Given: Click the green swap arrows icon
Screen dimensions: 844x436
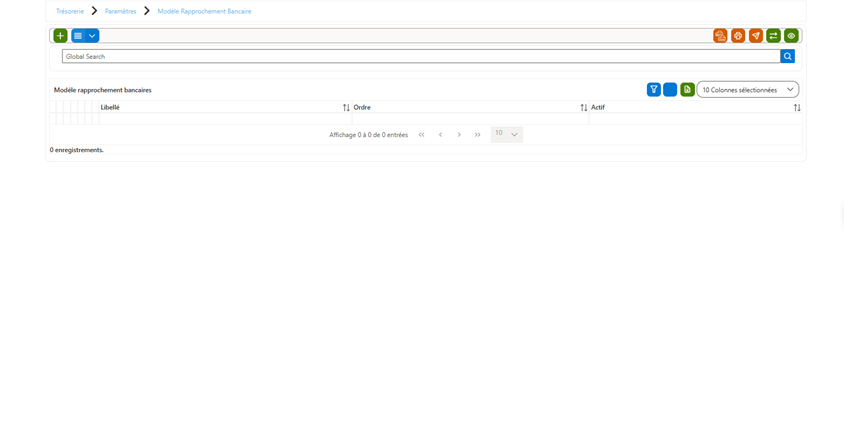Looking at the screenshot, I should click(773, 36).
